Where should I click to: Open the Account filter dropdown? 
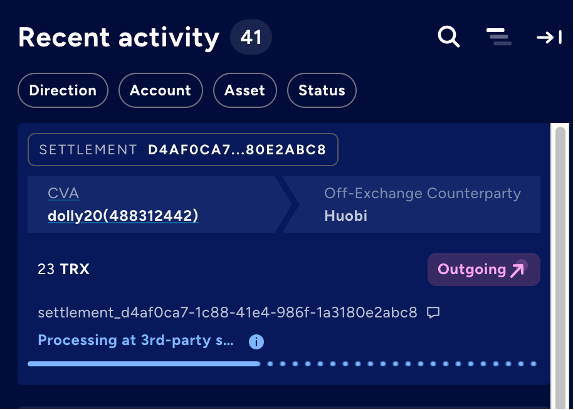click(160, 90)
